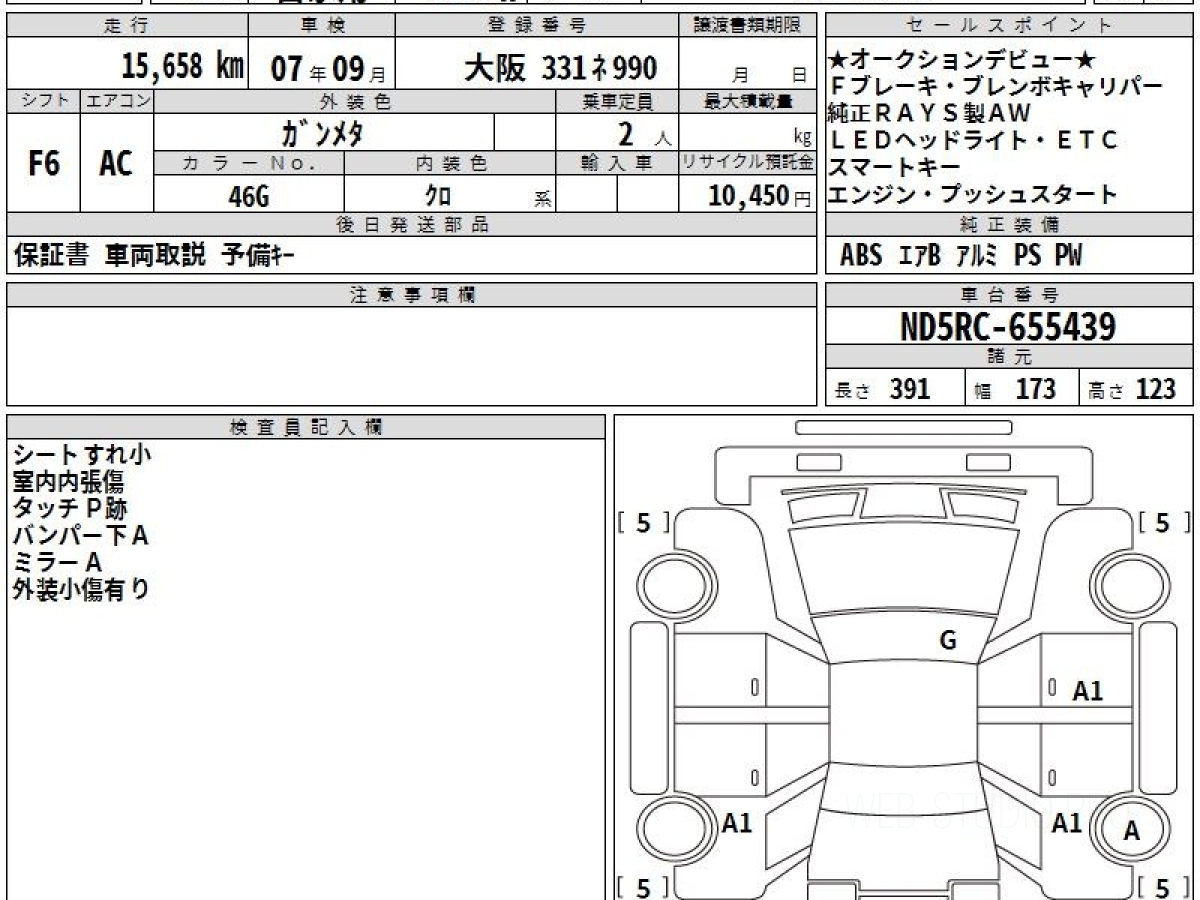Viewport: 1200px width, 900px height.
Task: Select the equipment line ABS エアB アルミ PS PW
Action: coord(961,256)
